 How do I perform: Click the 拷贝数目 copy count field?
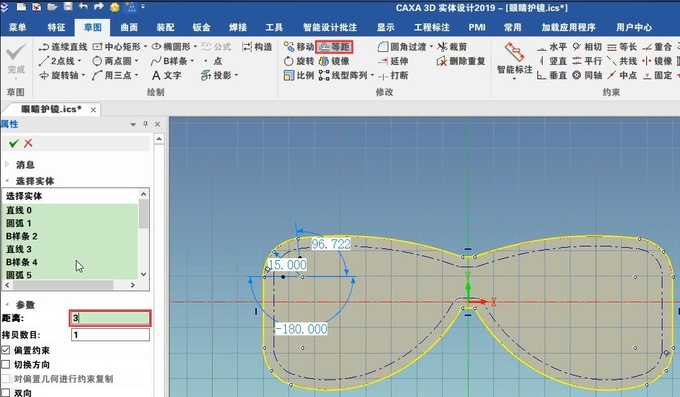110,335
